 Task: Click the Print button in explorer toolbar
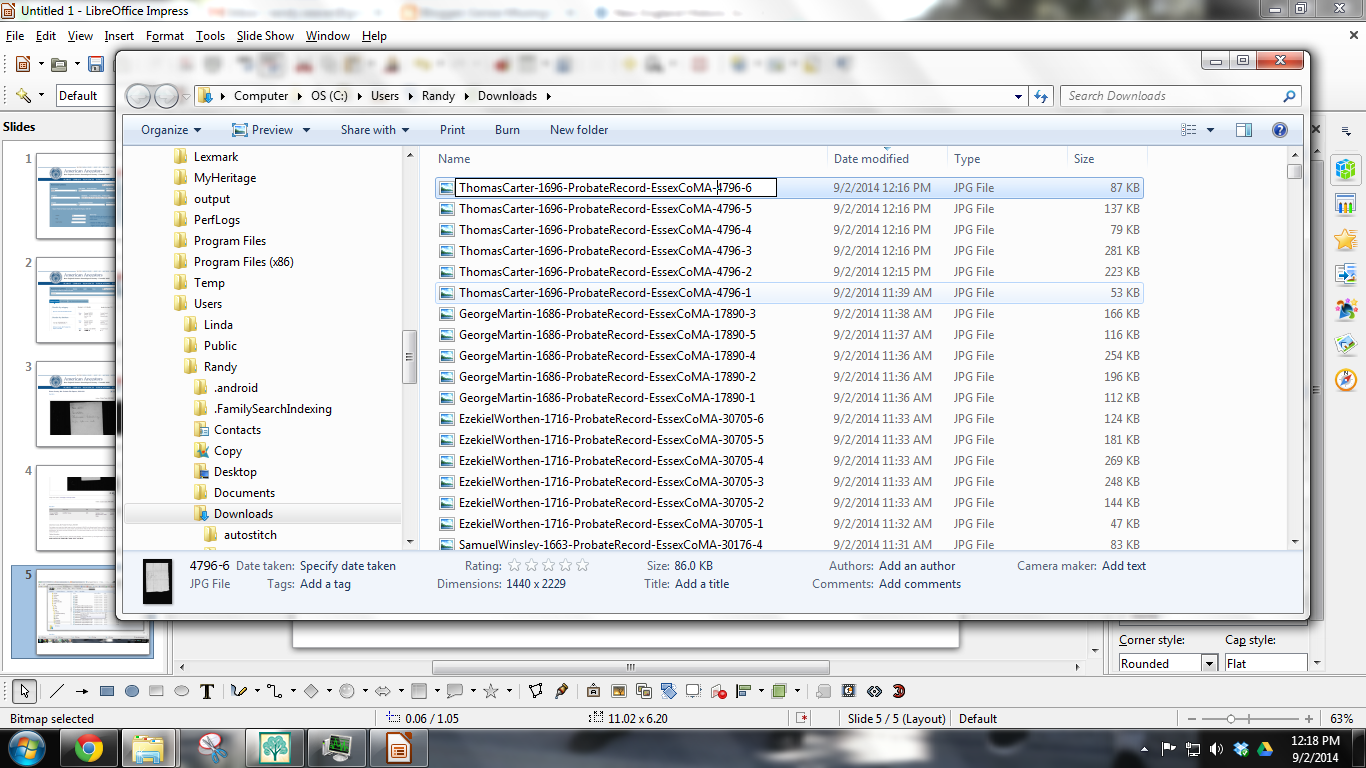pos(452,130)
